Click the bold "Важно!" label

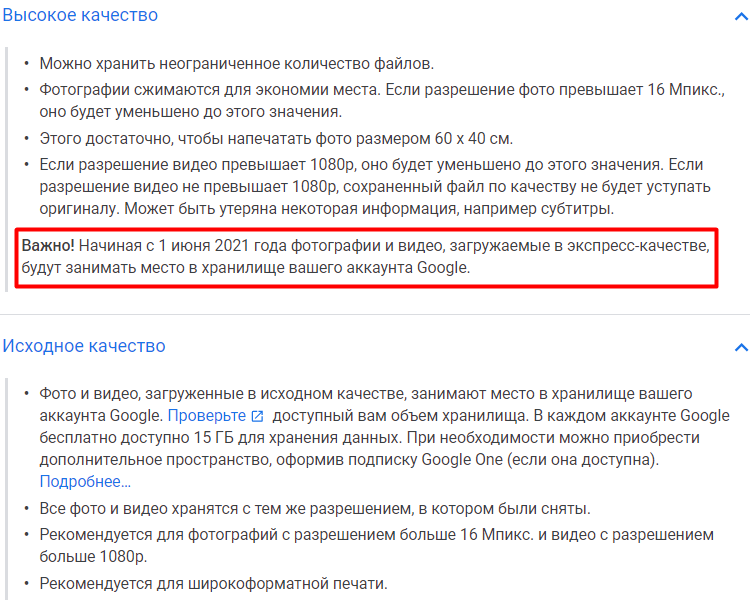tap(48, 245)
